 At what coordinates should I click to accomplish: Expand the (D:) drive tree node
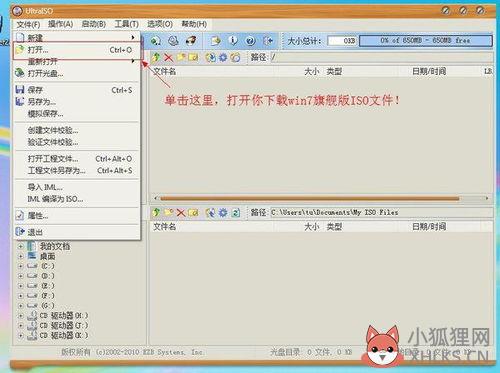coord(21,276)
